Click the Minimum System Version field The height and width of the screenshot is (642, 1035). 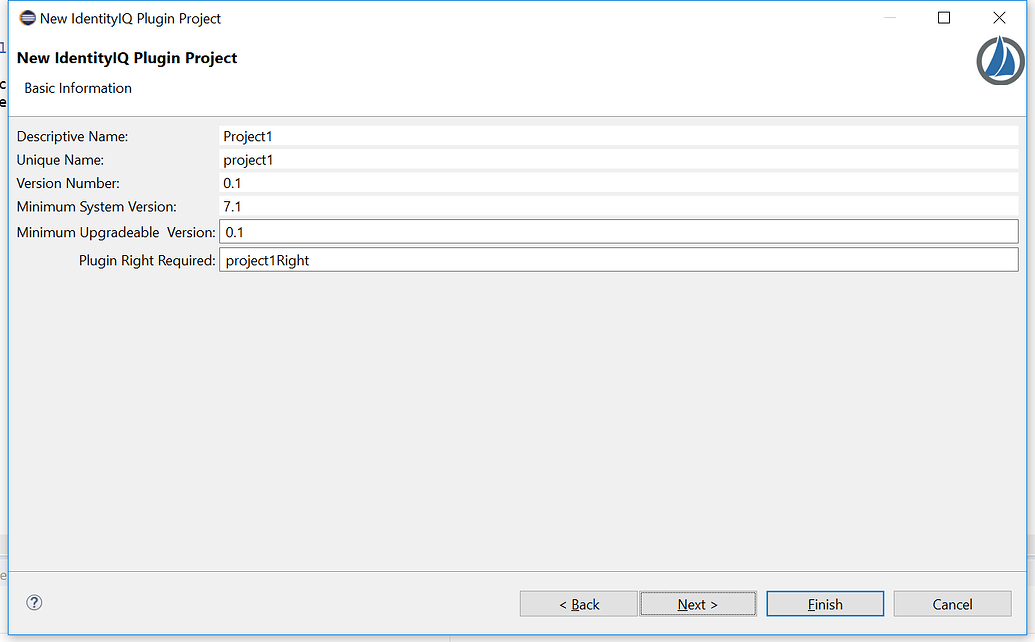coord(600,207)
